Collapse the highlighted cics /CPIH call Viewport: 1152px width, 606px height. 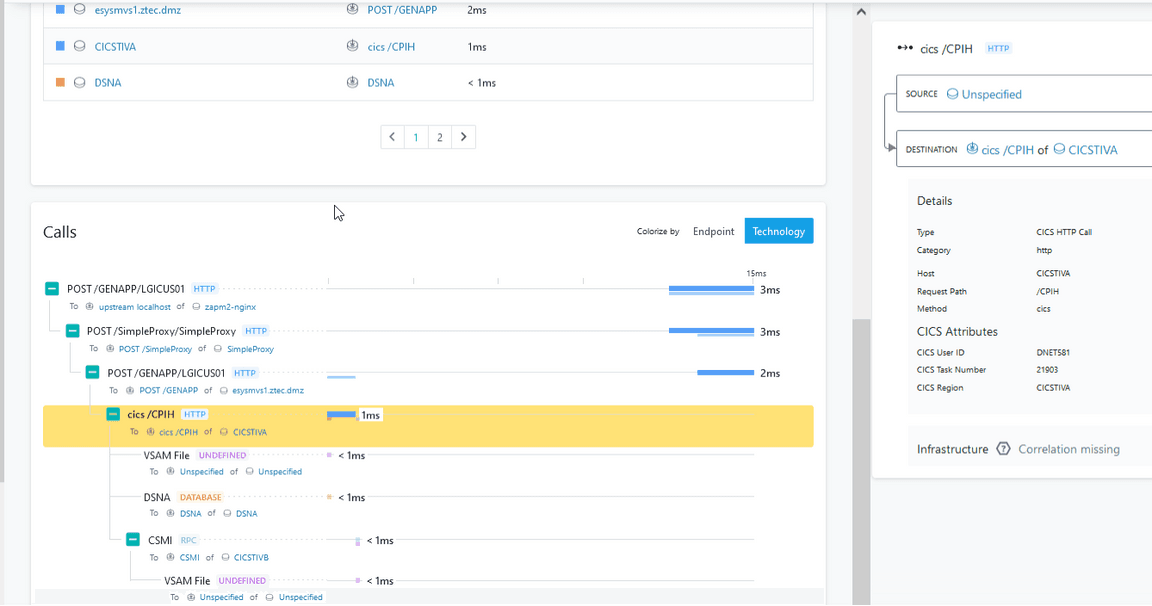(113, 414)
